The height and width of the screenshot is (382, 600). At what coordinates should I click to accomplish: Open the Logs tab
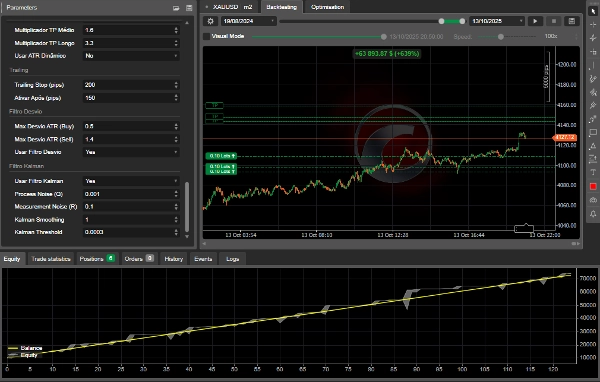click(x=232, y=259)
